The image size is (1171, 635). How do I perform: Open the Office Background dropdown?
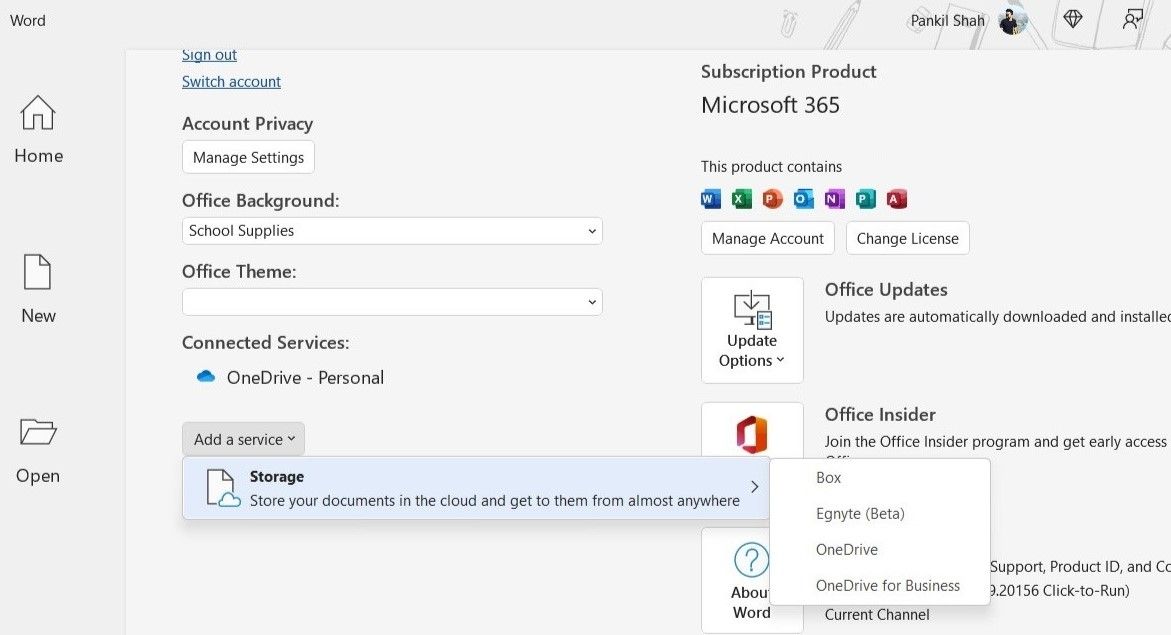[x=392, y=231]
